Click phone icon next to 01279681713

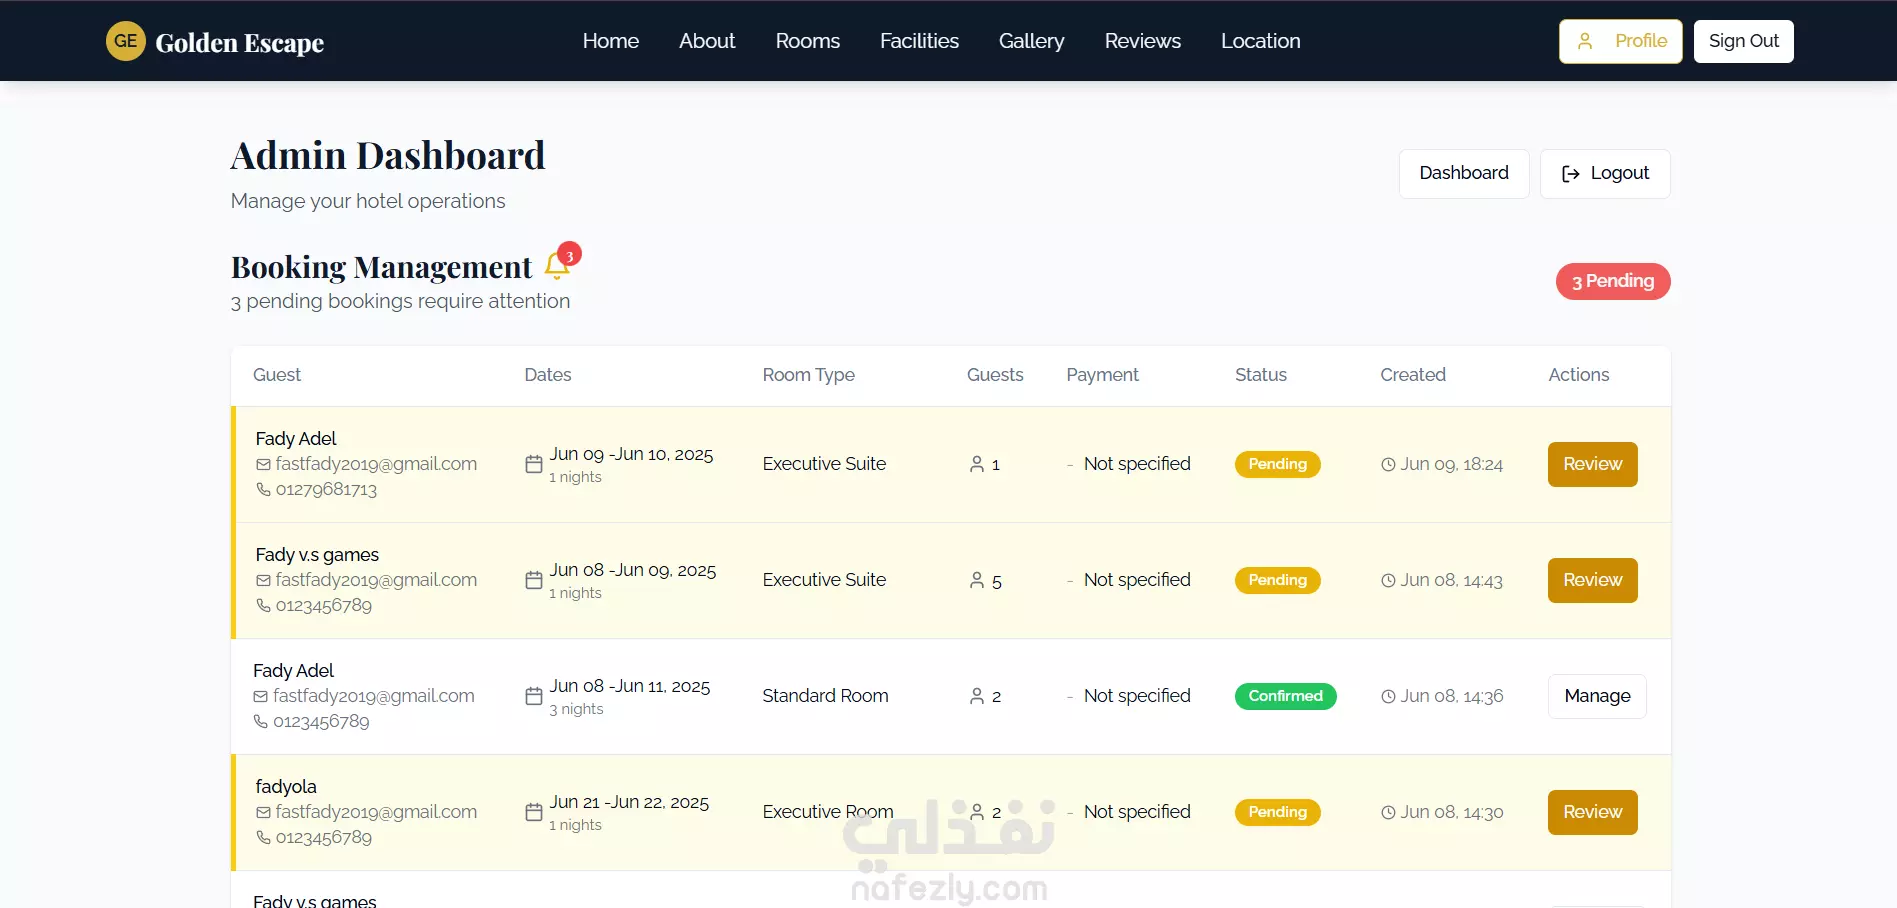(x=263, y=489)
